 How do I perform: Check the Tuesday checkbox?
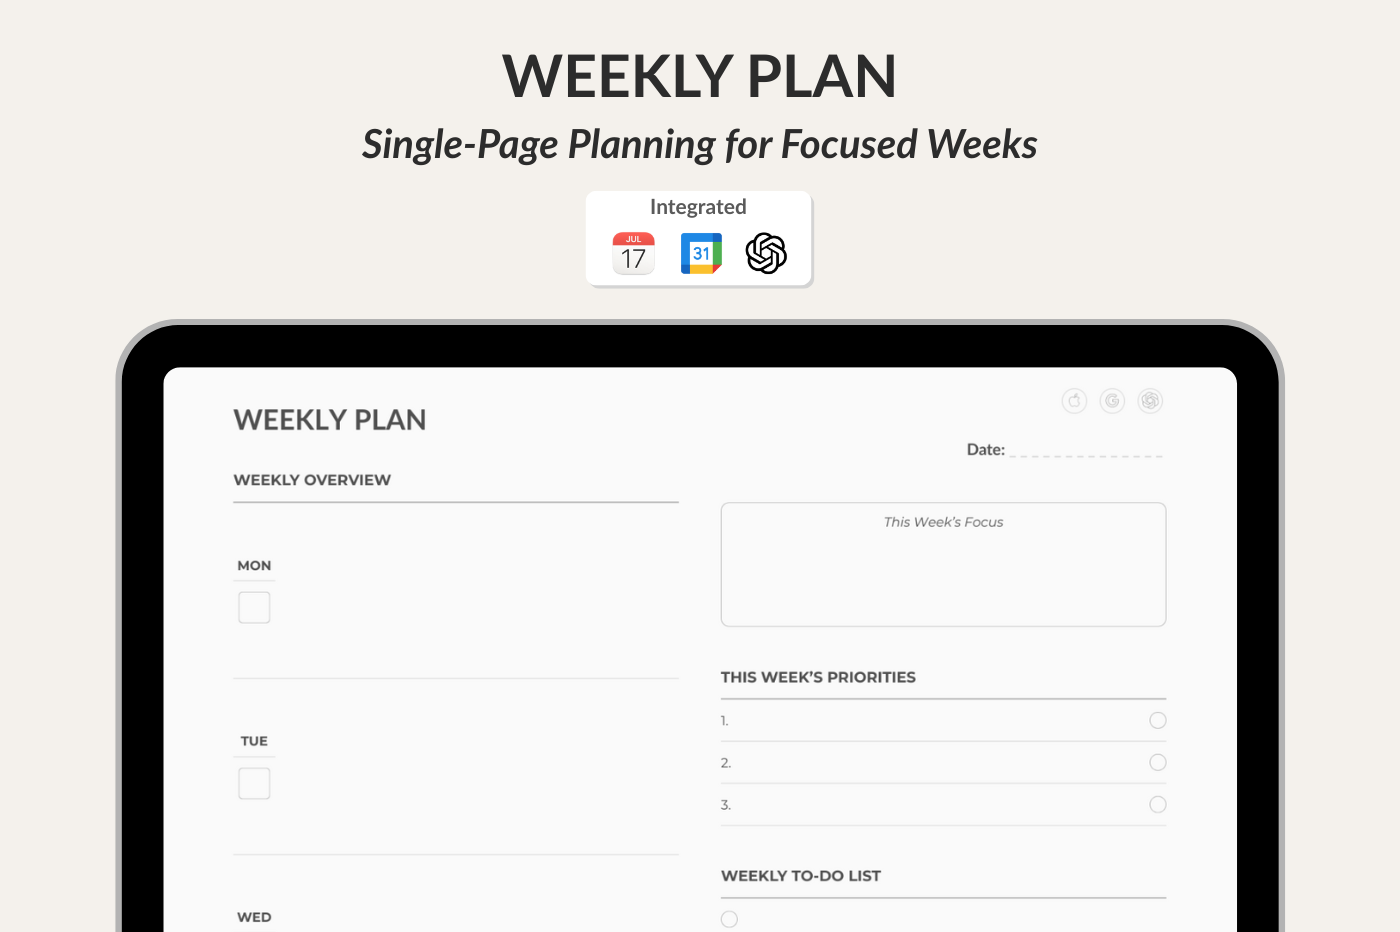(x=254, y=783)
